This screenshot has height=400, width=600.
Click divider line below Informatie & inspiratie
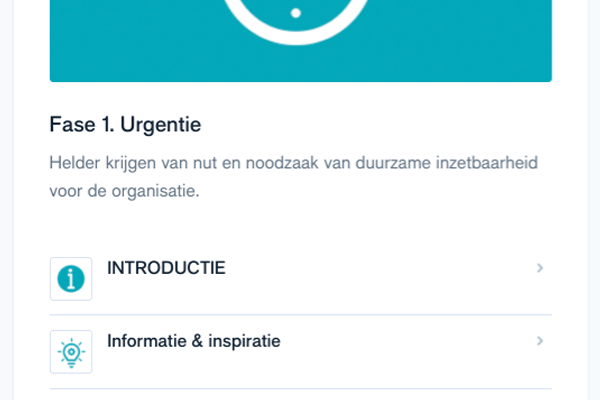pyautogui.click(x=301, y=389)
